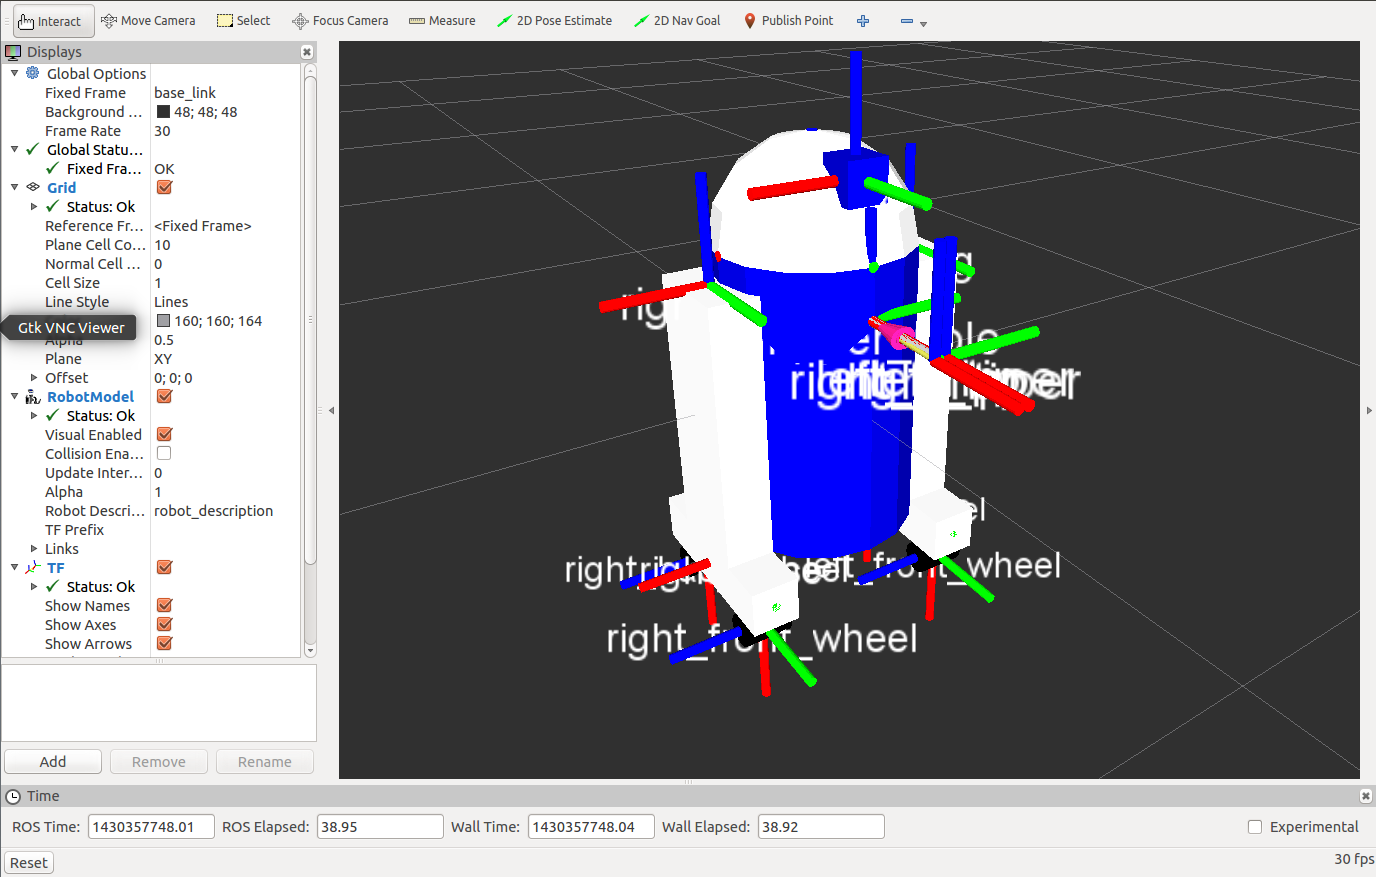The image size is (1376, 877).
Task: Click the grid color swatch 160; 160; 164
Action: coord(163,321)
